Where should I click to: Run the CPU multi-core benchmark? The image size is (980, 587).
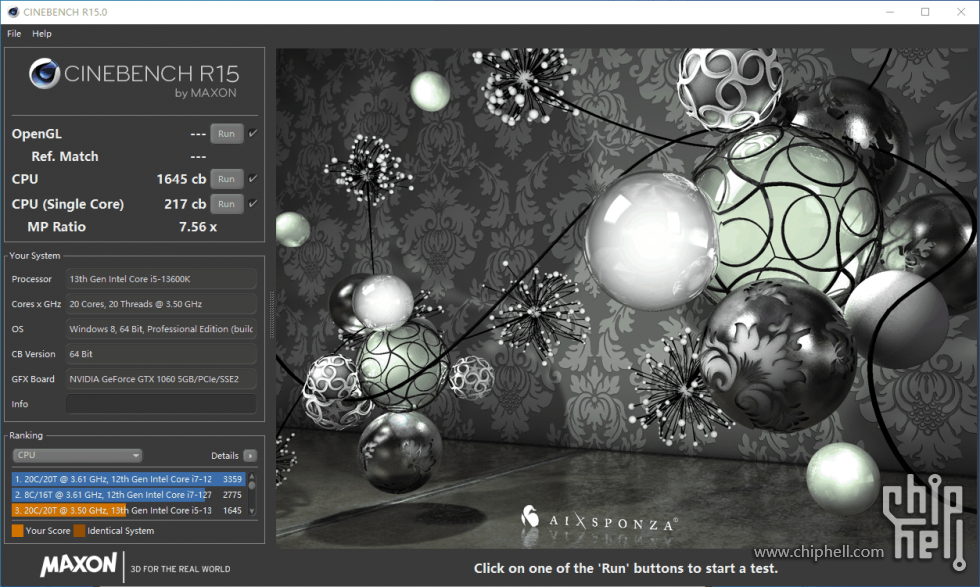click(226, 179)
